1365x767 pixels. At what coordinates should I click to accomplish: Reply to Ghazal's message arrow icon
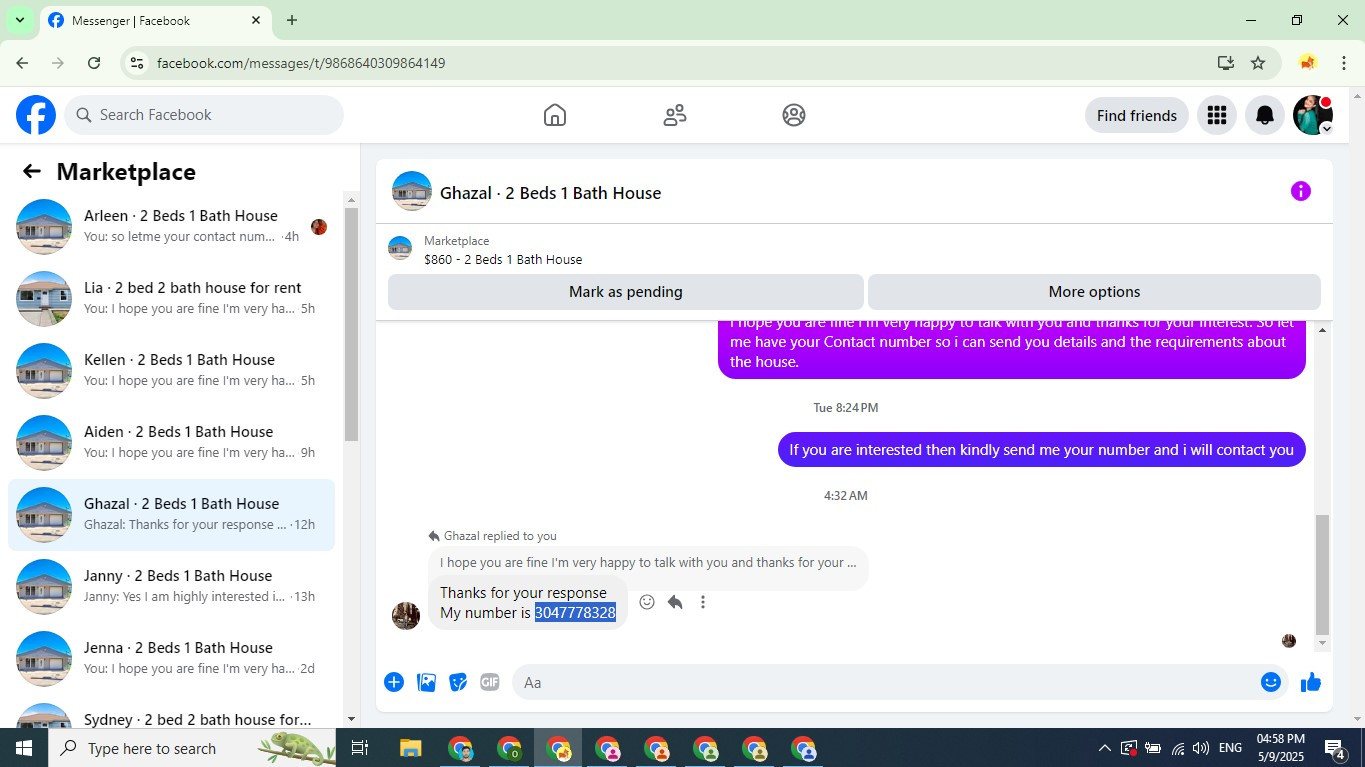(675, 602)
